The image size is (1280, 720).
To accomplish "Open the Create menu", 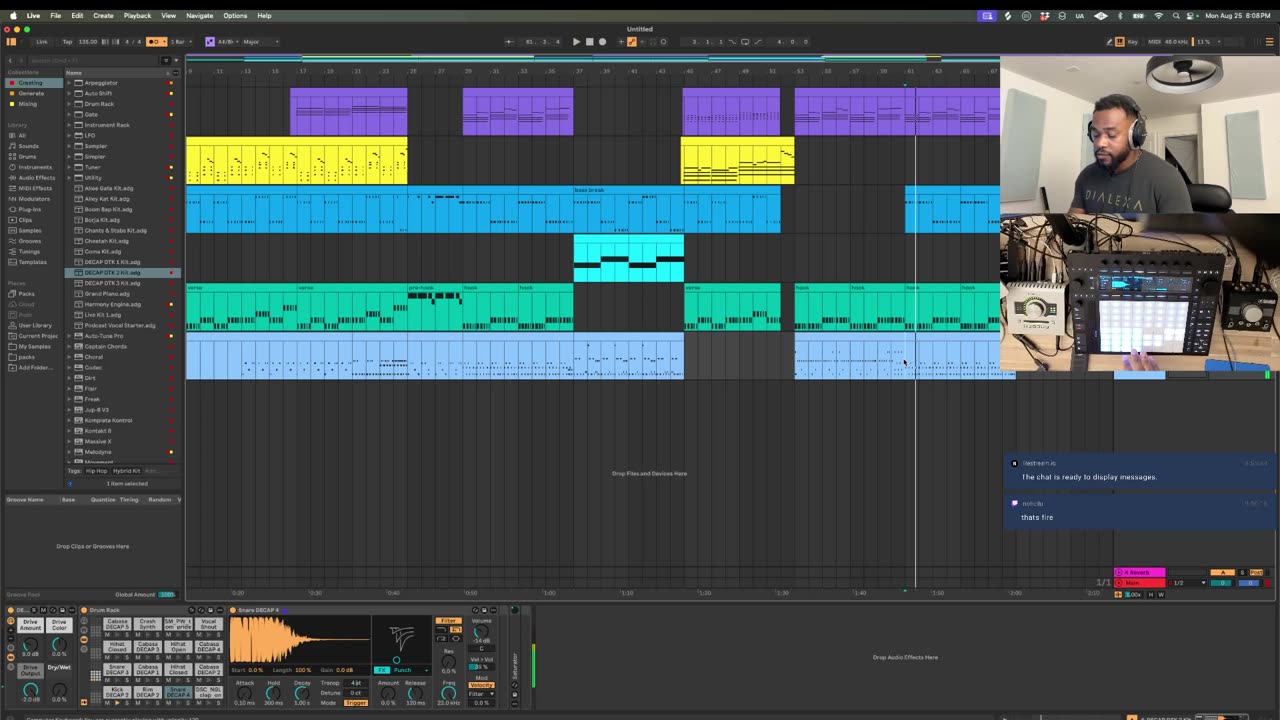I will 103,16.
